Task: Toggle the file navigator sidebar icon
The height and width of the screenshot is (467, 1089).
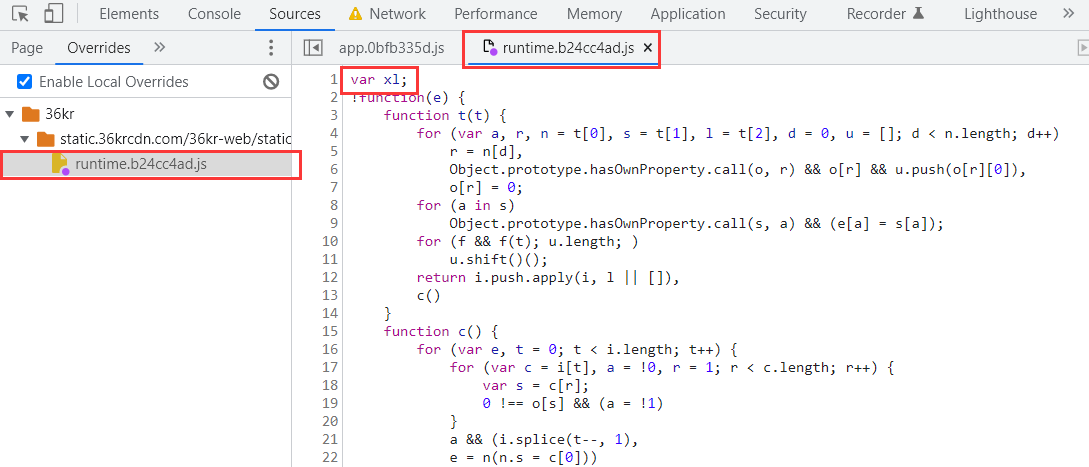Action: point(313,48)
